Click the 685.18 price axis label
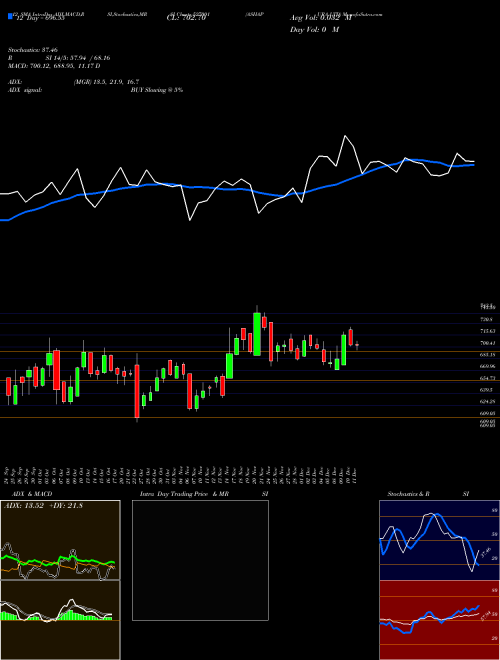 pyautogui.click(x=487, y=355)
